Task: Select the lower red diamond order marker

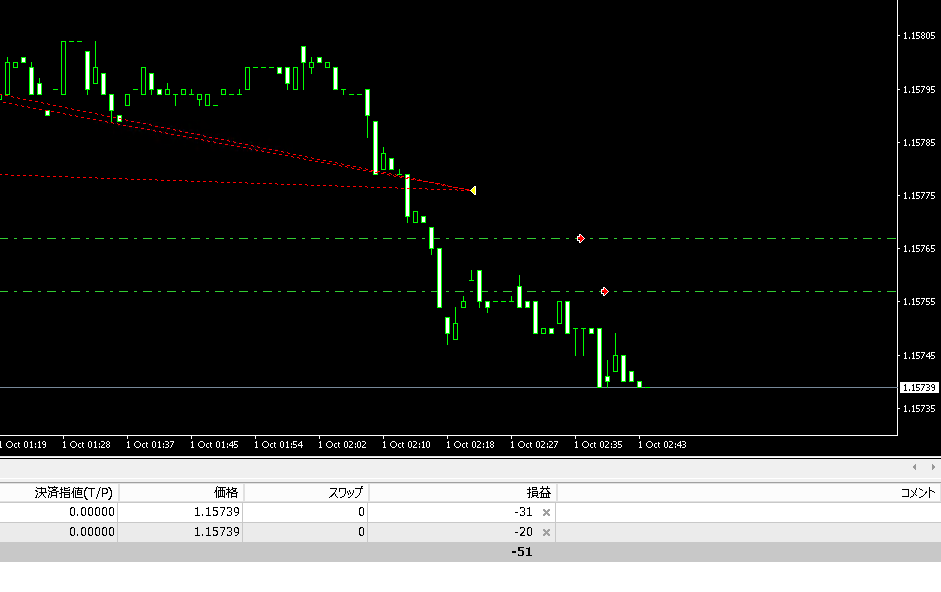Action: pos(604,291)
